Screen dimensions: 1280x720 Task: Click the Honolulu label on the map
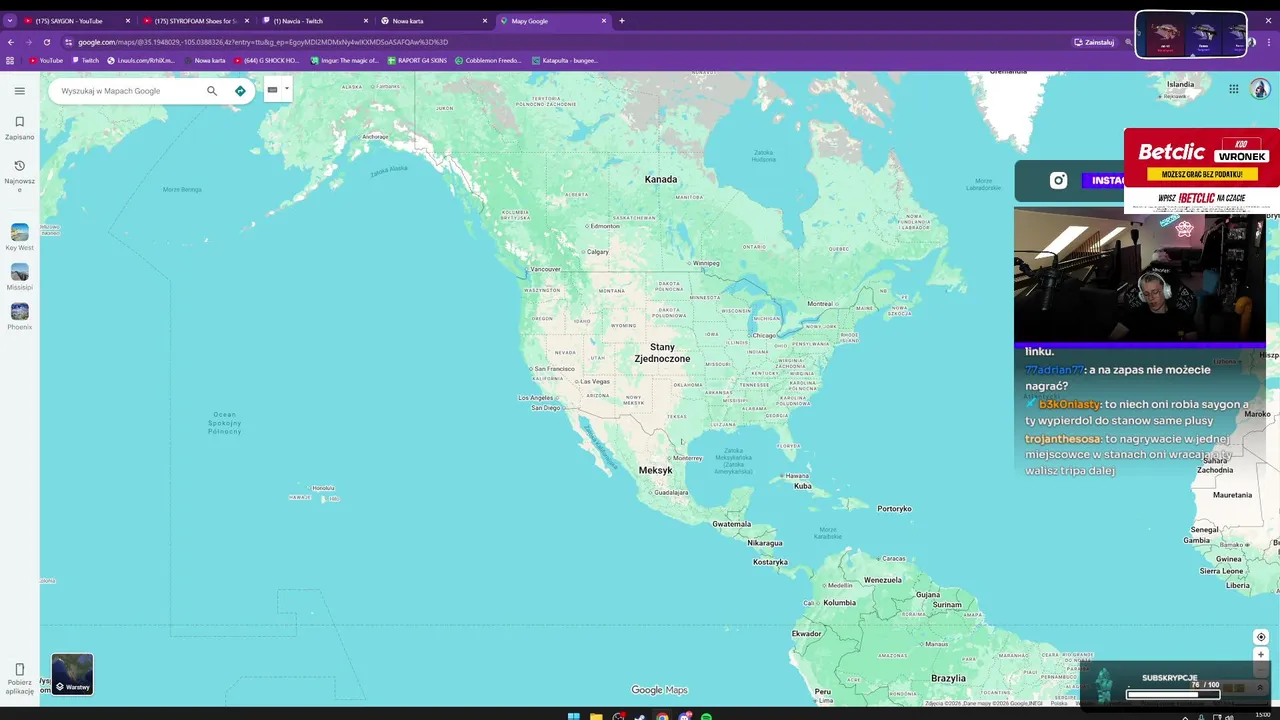[323, 488]
